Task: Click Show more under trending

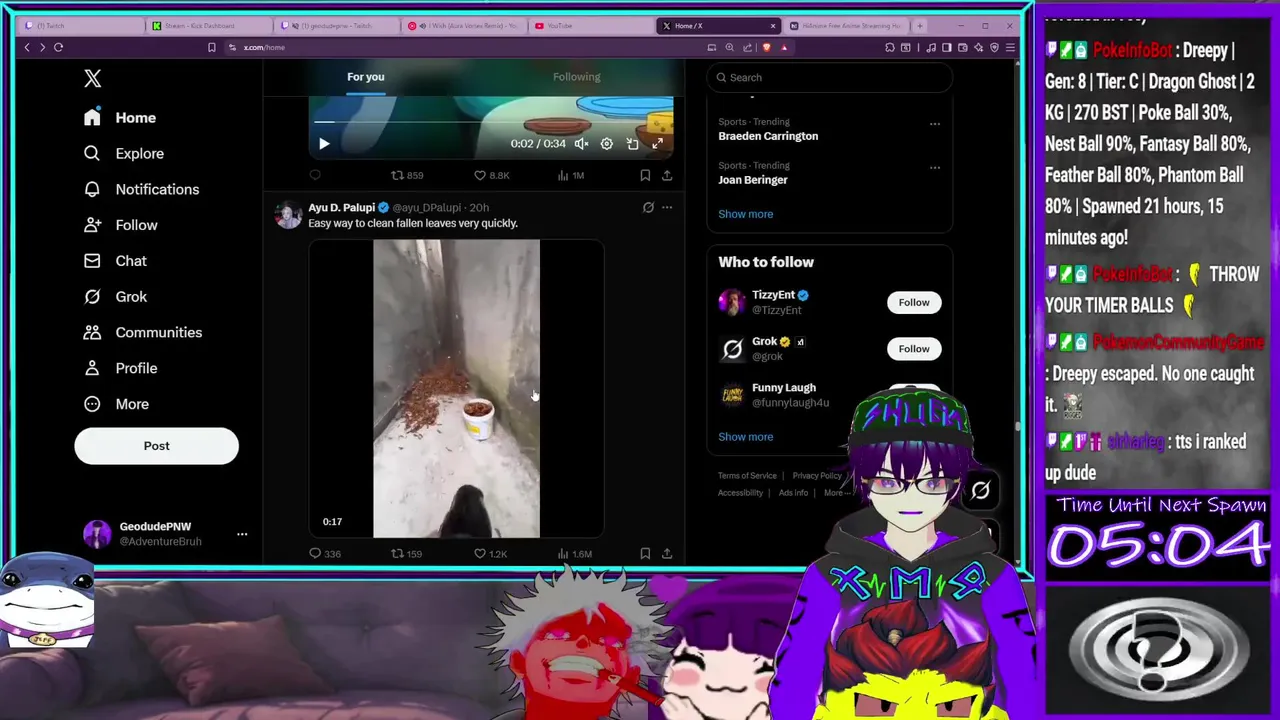Action: point(745,214)
